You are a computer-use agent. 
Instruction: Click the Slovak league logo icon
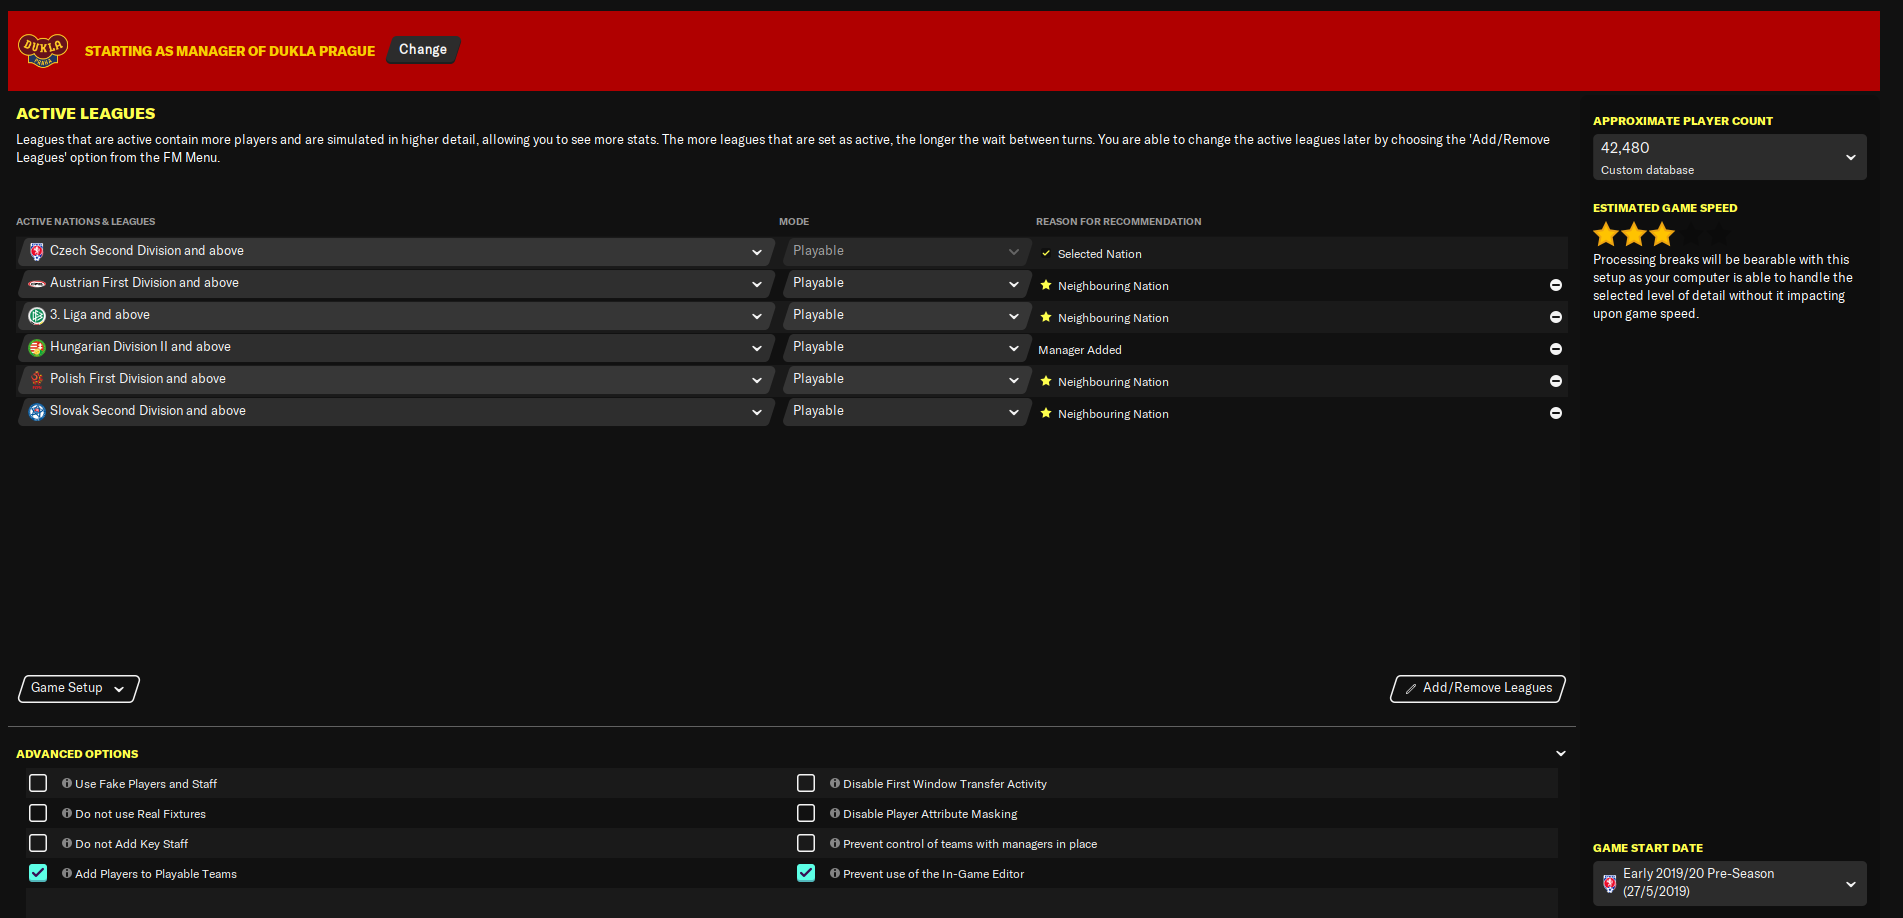(37, 412)
